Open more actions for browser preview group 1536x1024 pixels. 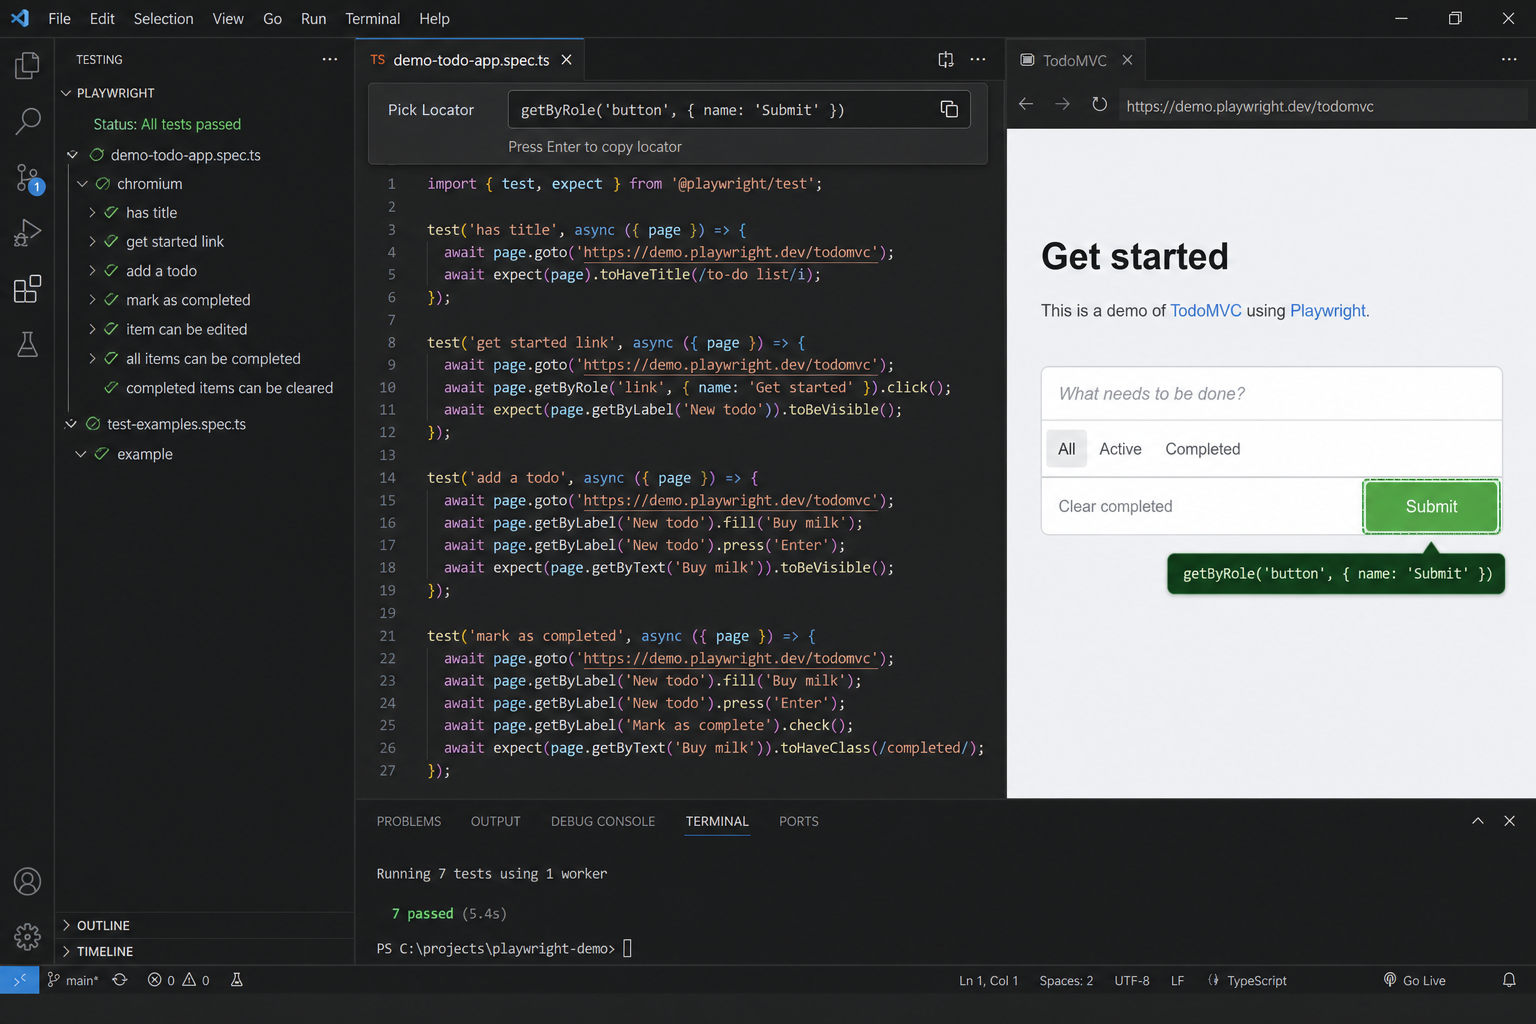point(1509,60)
